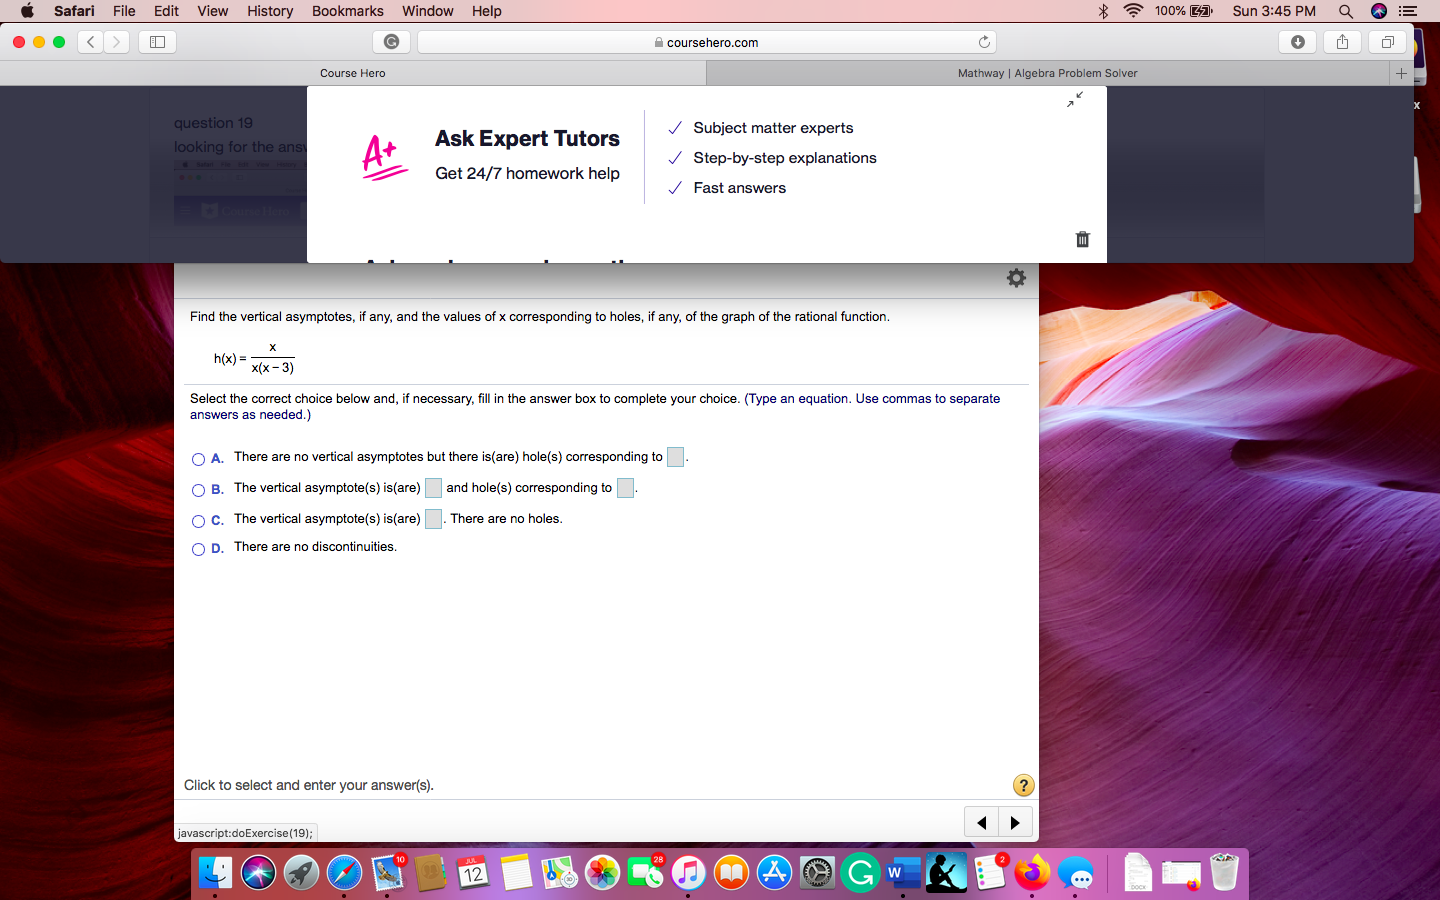Open the Trash in the dock
This screenshot has width=1440, height=900.
[x=1224, y=873]
